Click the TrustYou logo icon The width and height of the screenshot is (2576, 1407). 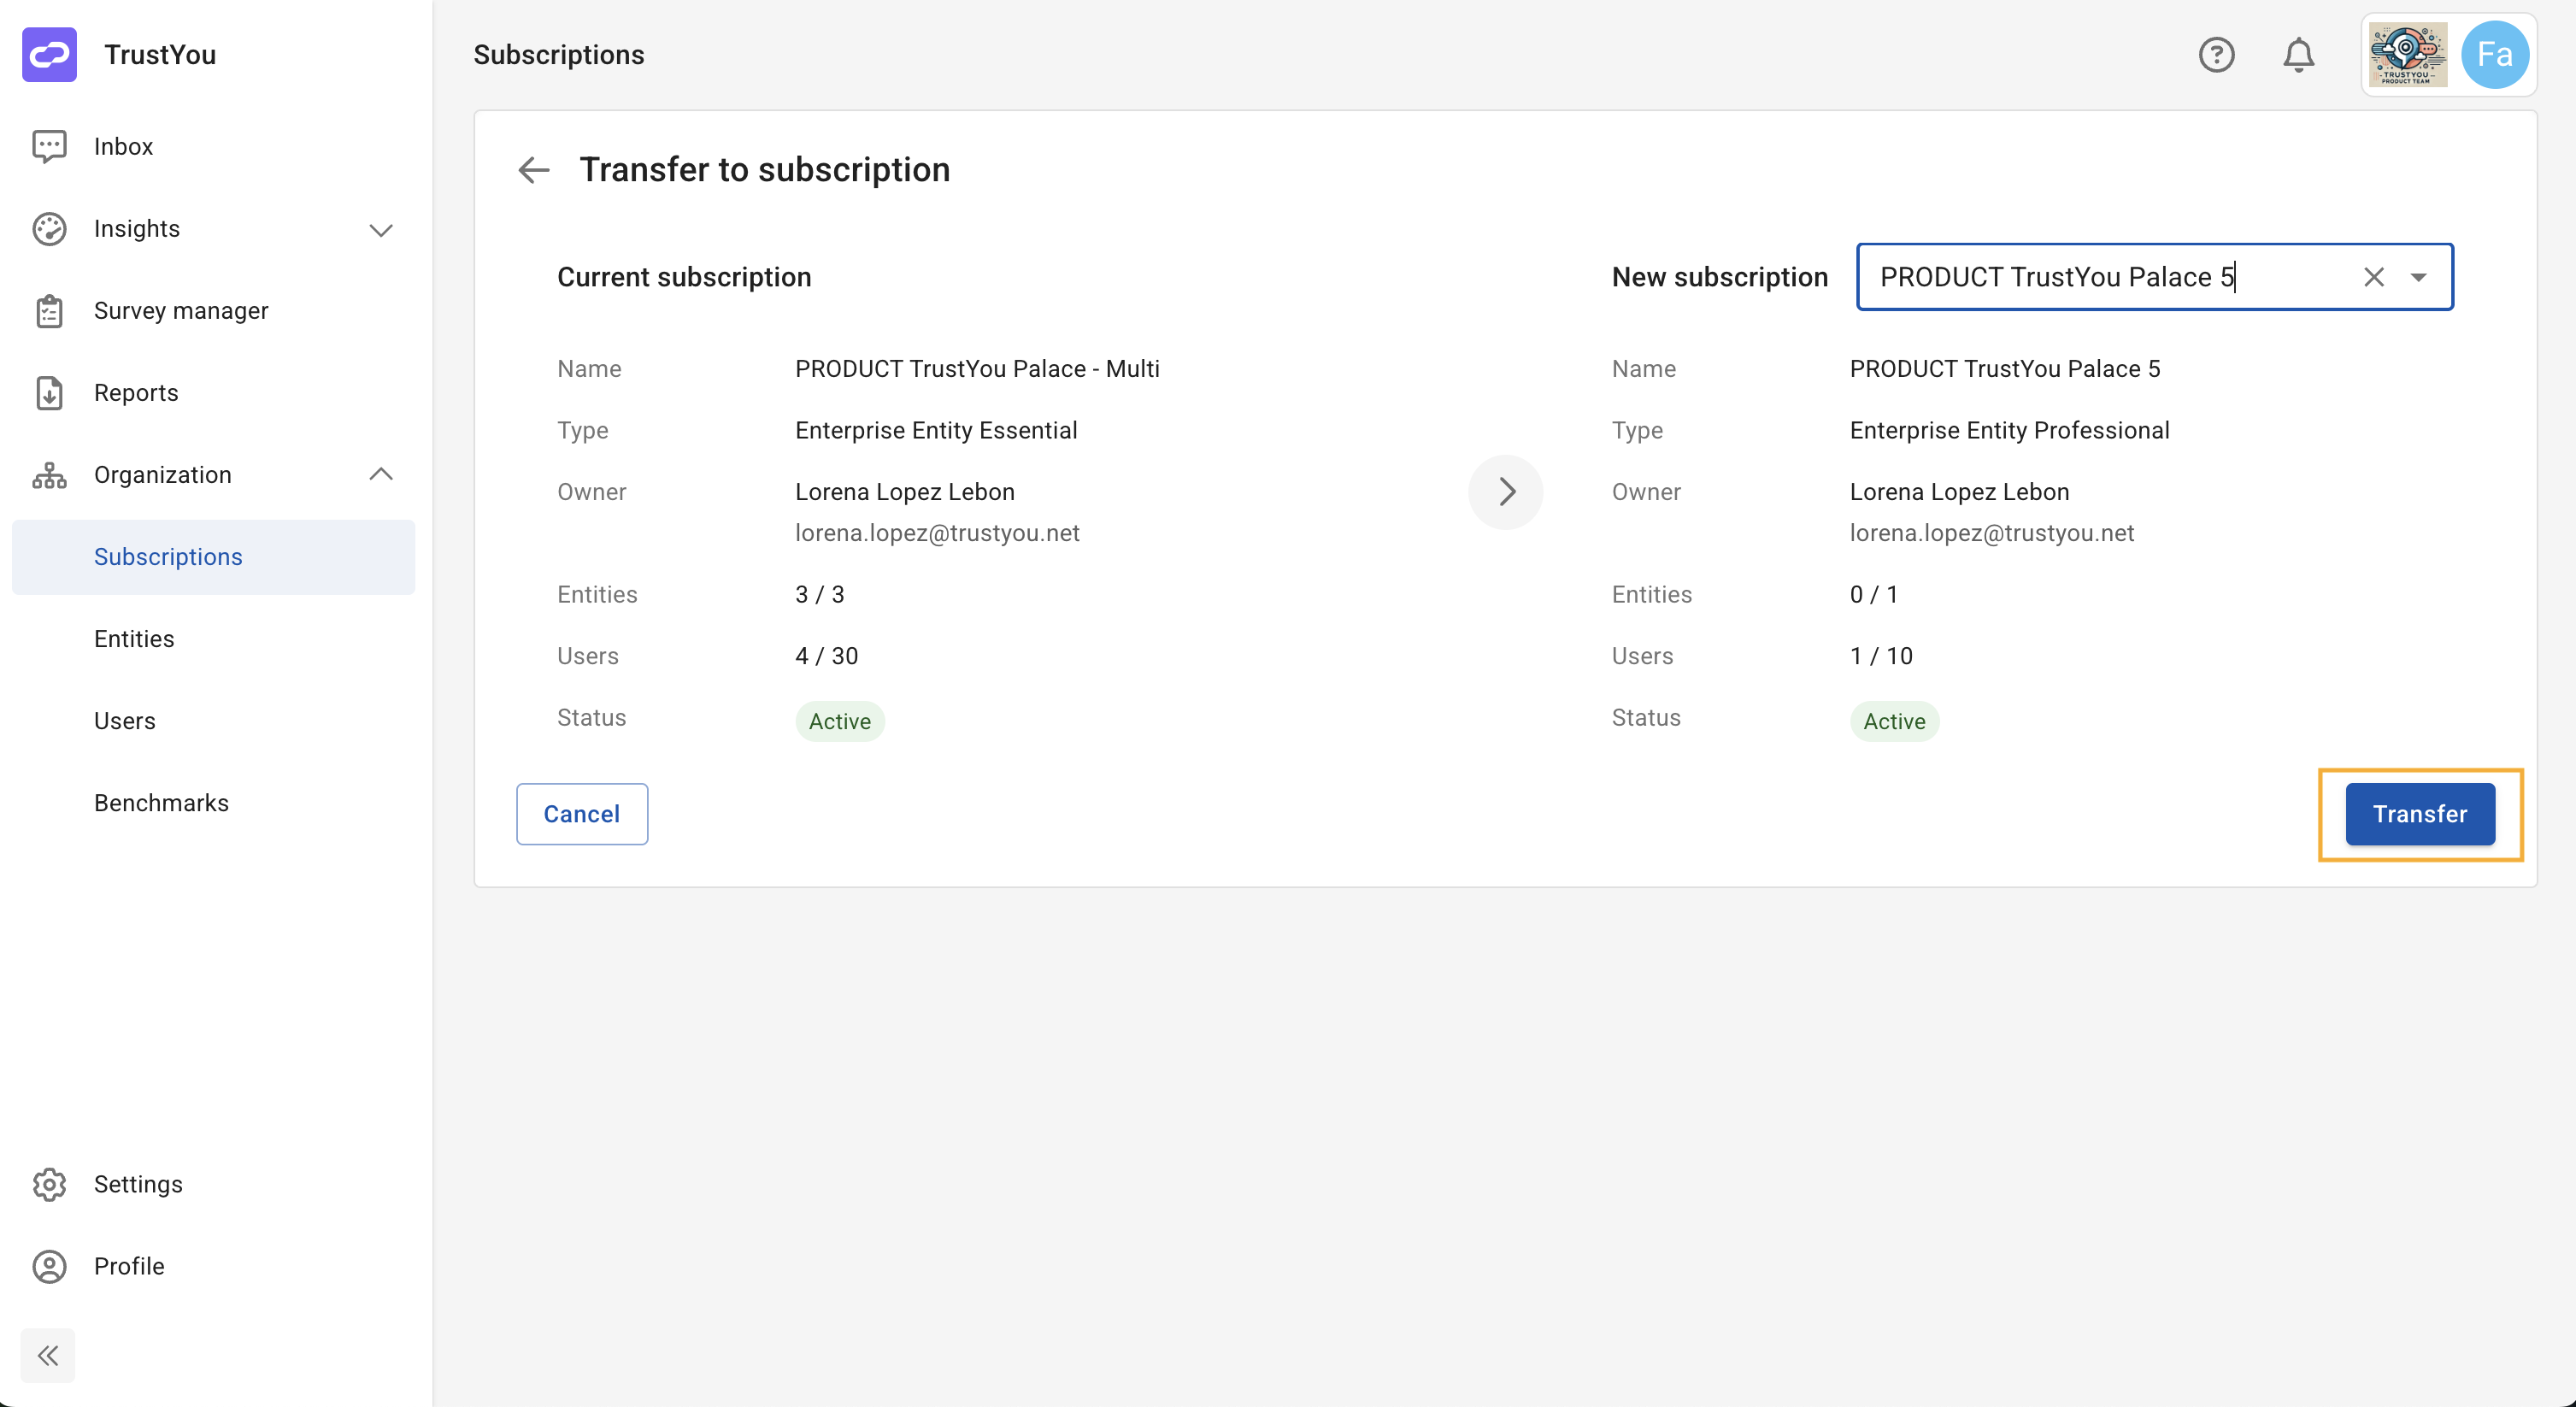click(49, 54)
